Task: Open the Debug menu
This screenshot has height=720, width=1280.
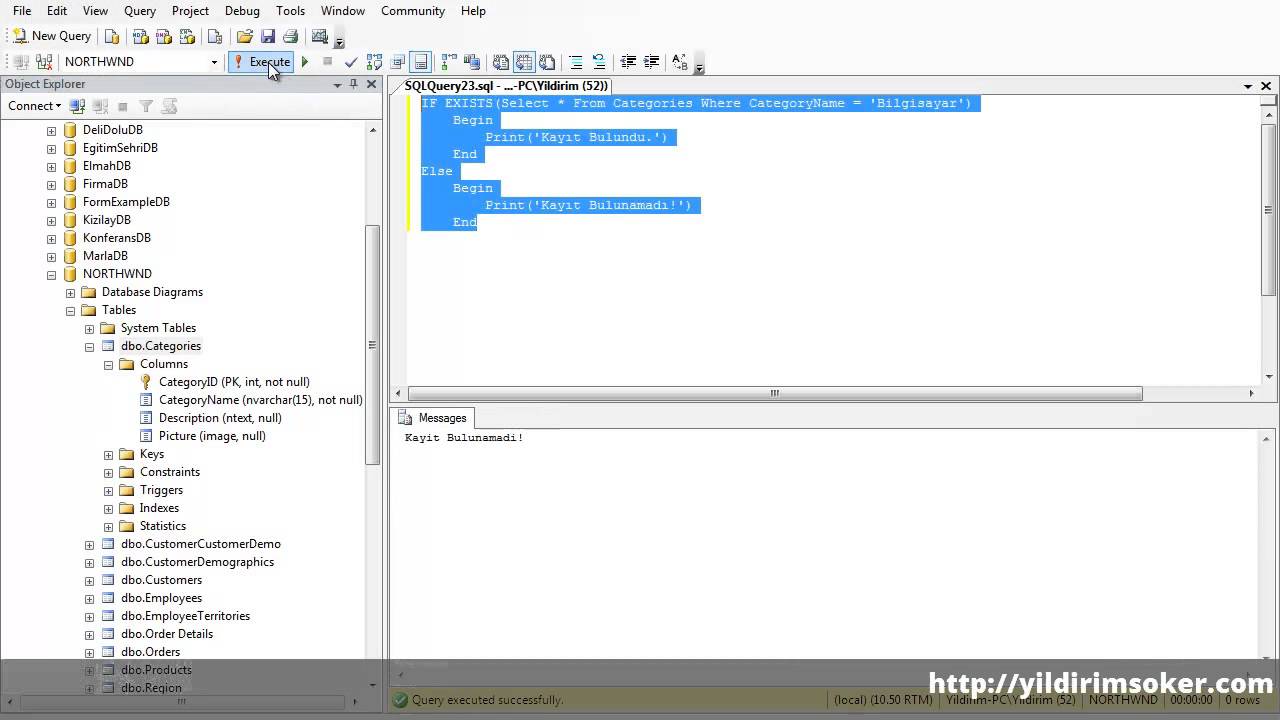Action: [x=242, y=10]
